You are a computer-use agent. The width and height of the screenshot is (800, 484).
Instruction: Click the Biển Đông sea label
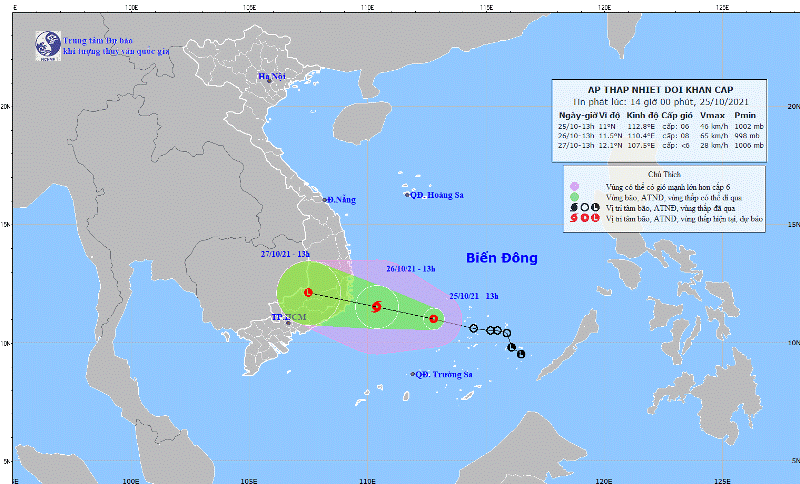point(501,259)
